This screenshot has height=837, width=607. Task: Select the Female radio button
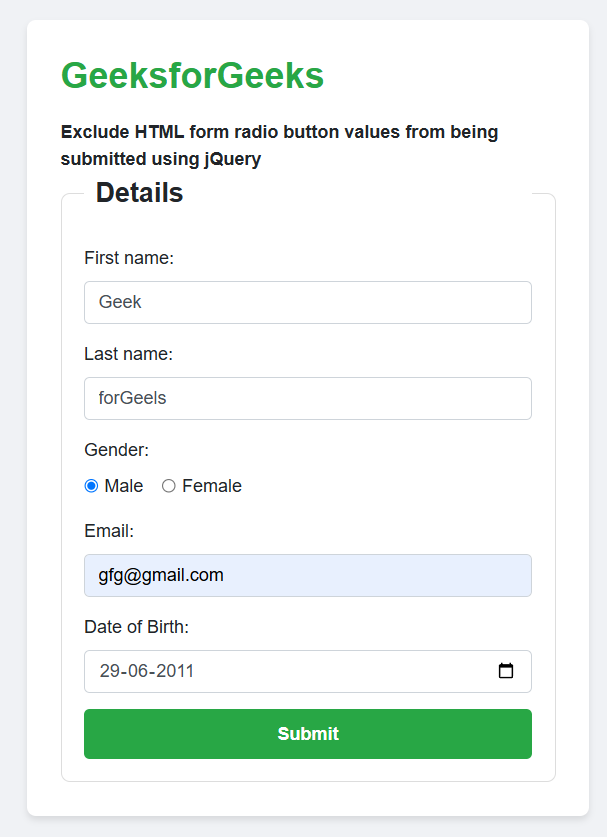tap(169, 486)
